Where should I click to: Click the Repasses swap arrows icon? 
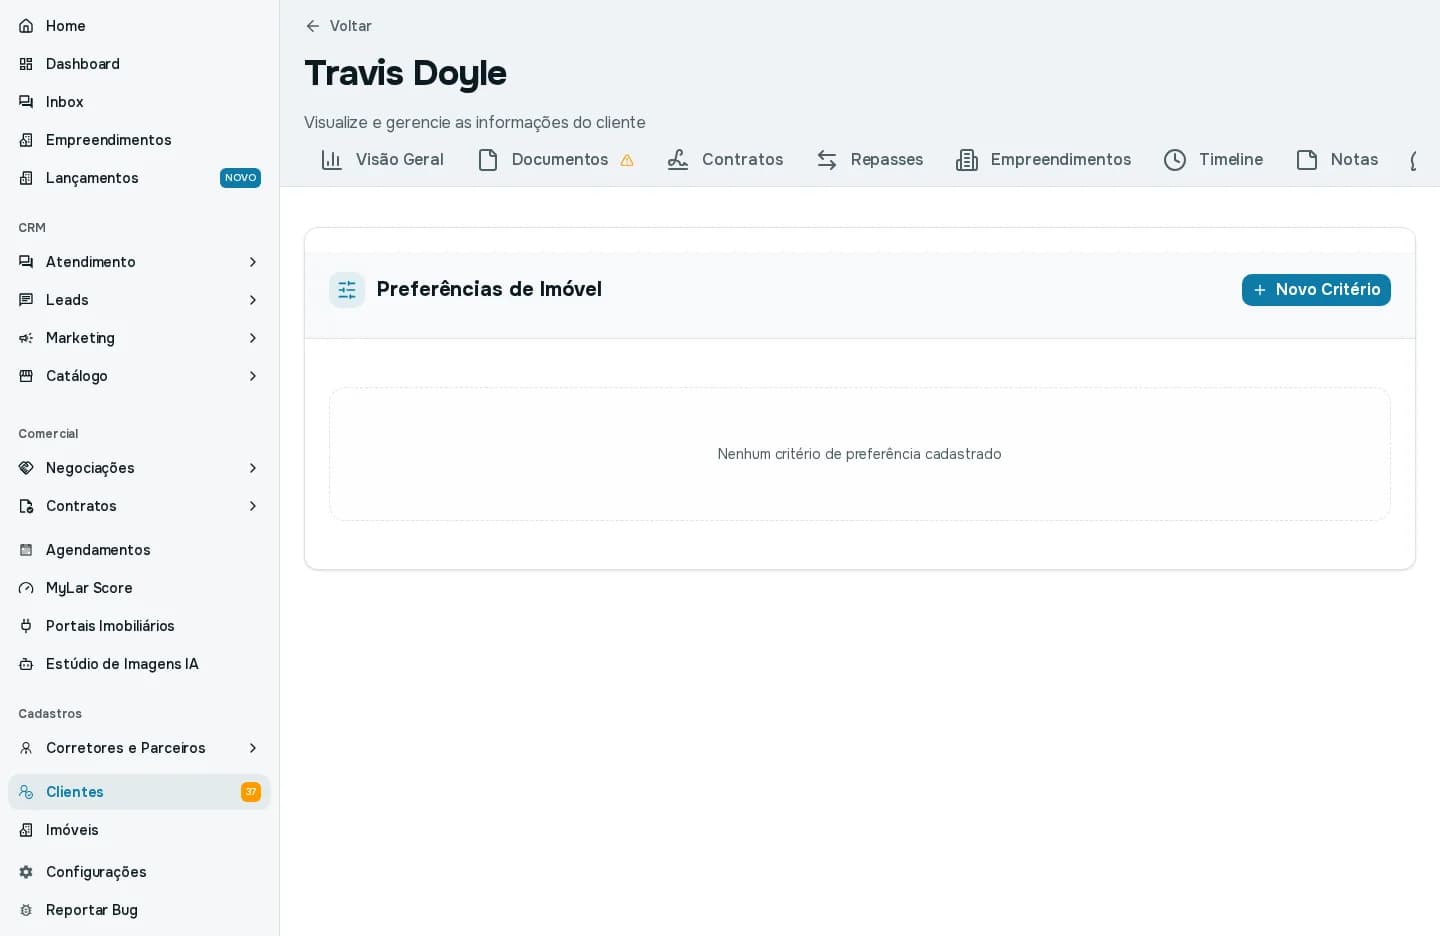tap(827, 160)
